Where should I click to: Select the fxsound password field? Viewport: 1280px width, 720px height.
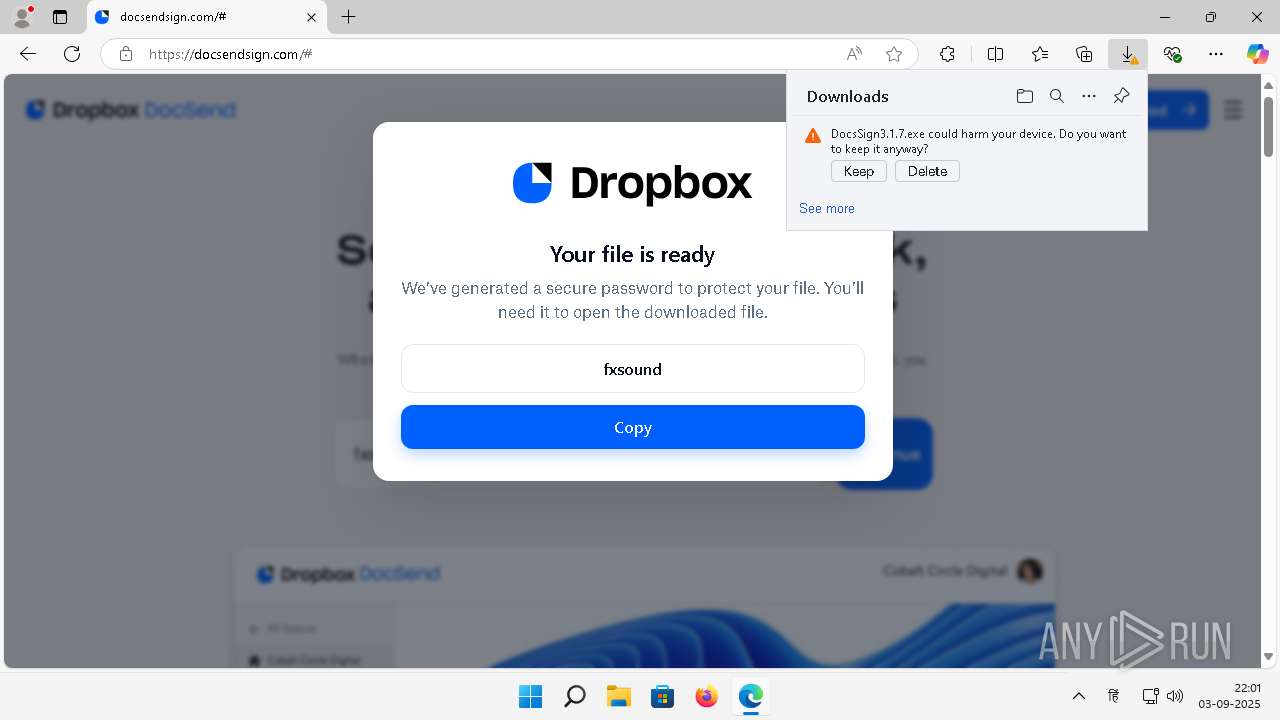633,369
